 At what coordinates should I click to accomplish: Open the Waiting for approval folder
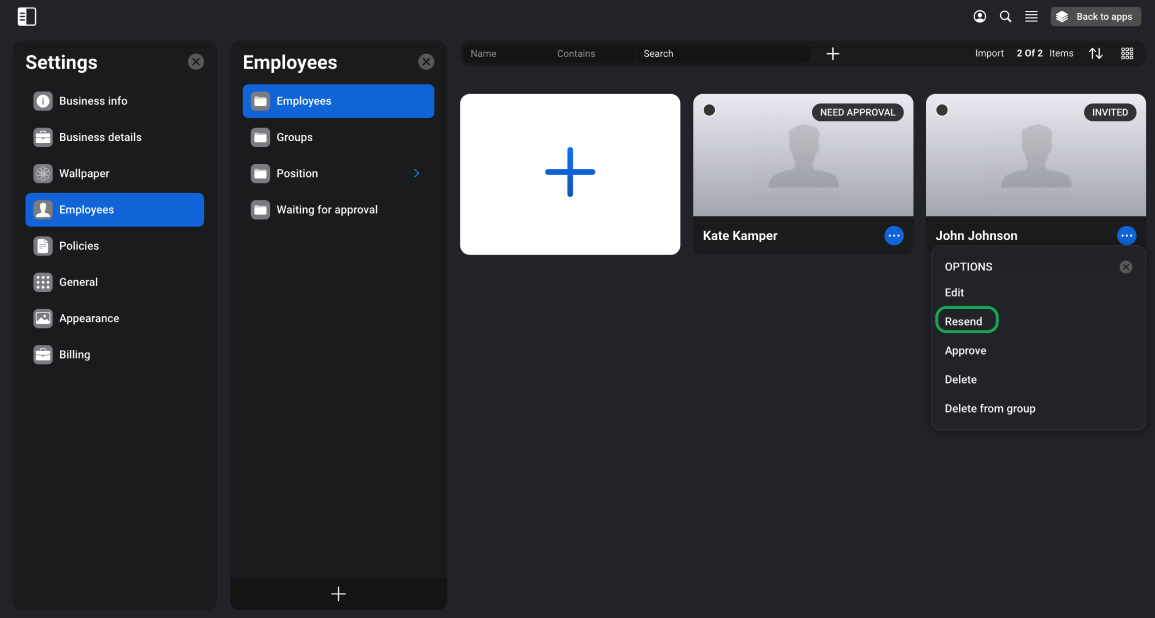coord(339,210)
